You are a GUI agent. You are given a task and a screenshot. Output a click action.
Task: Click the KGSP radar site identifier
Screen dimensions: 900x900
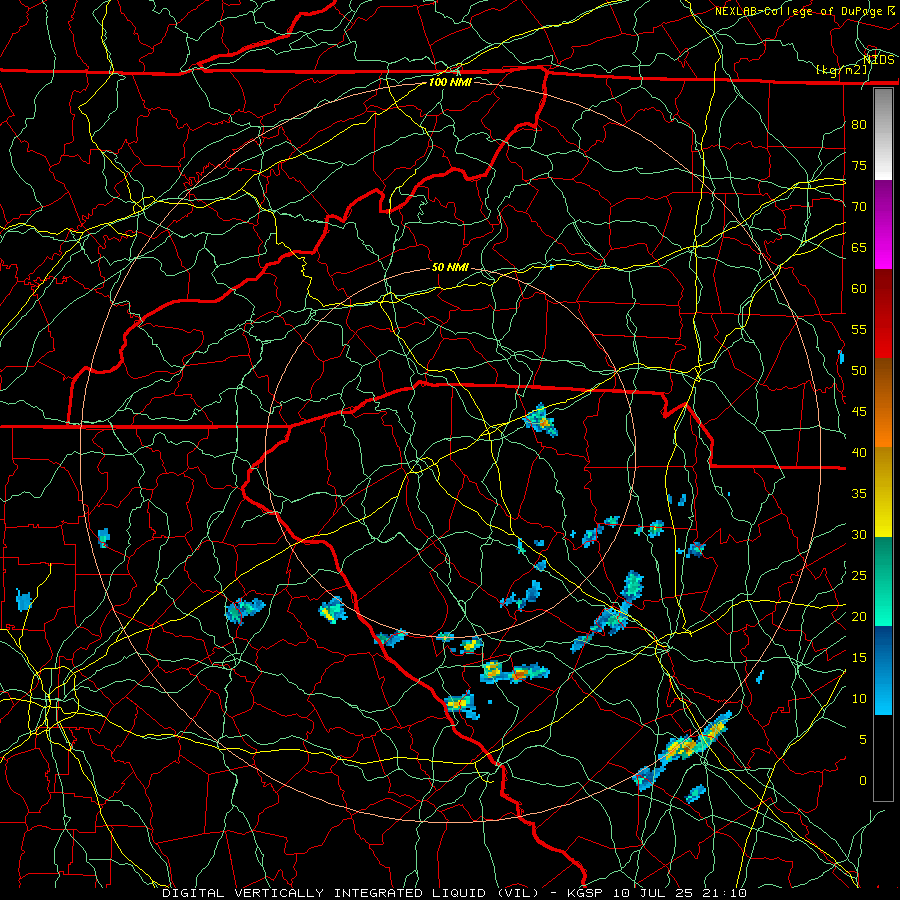point(587,893)
